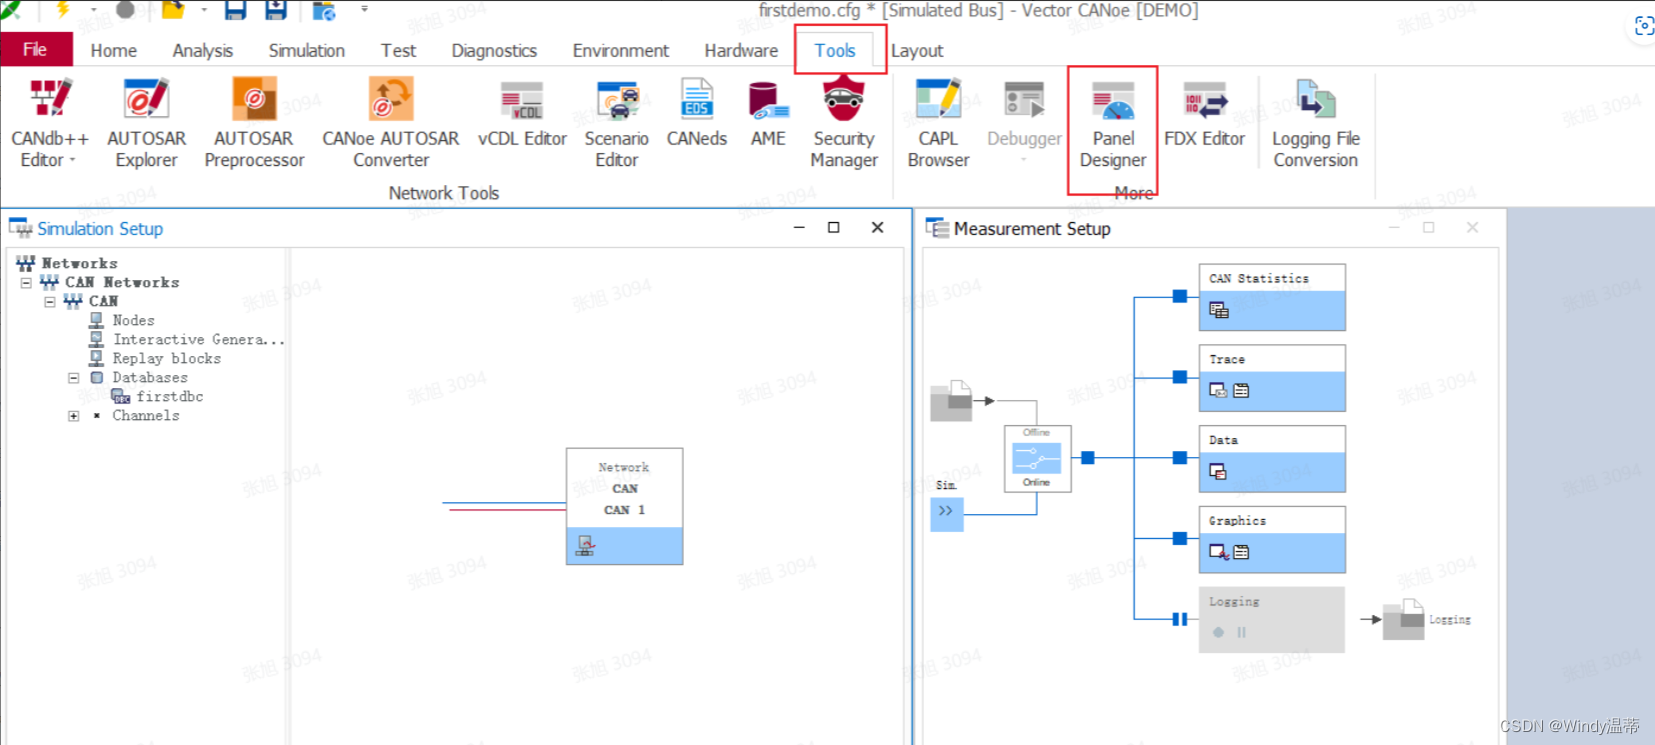Image resolution: width=1655 pixels, height=745 pixels.
Task: Toggle the paused break before Logging block
Action: (1180, 619)
